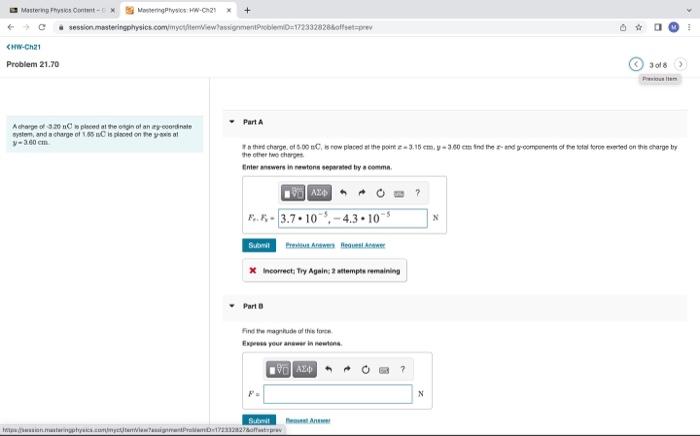Screen dimensions: 700x436
Task: Click Request Answer link in Part A
Action: point(362,245)
